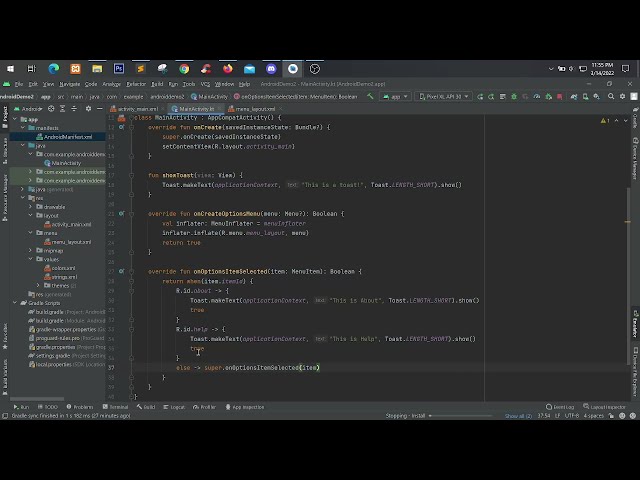Go to previous highlighted error arrow

[x=616, y=120]
